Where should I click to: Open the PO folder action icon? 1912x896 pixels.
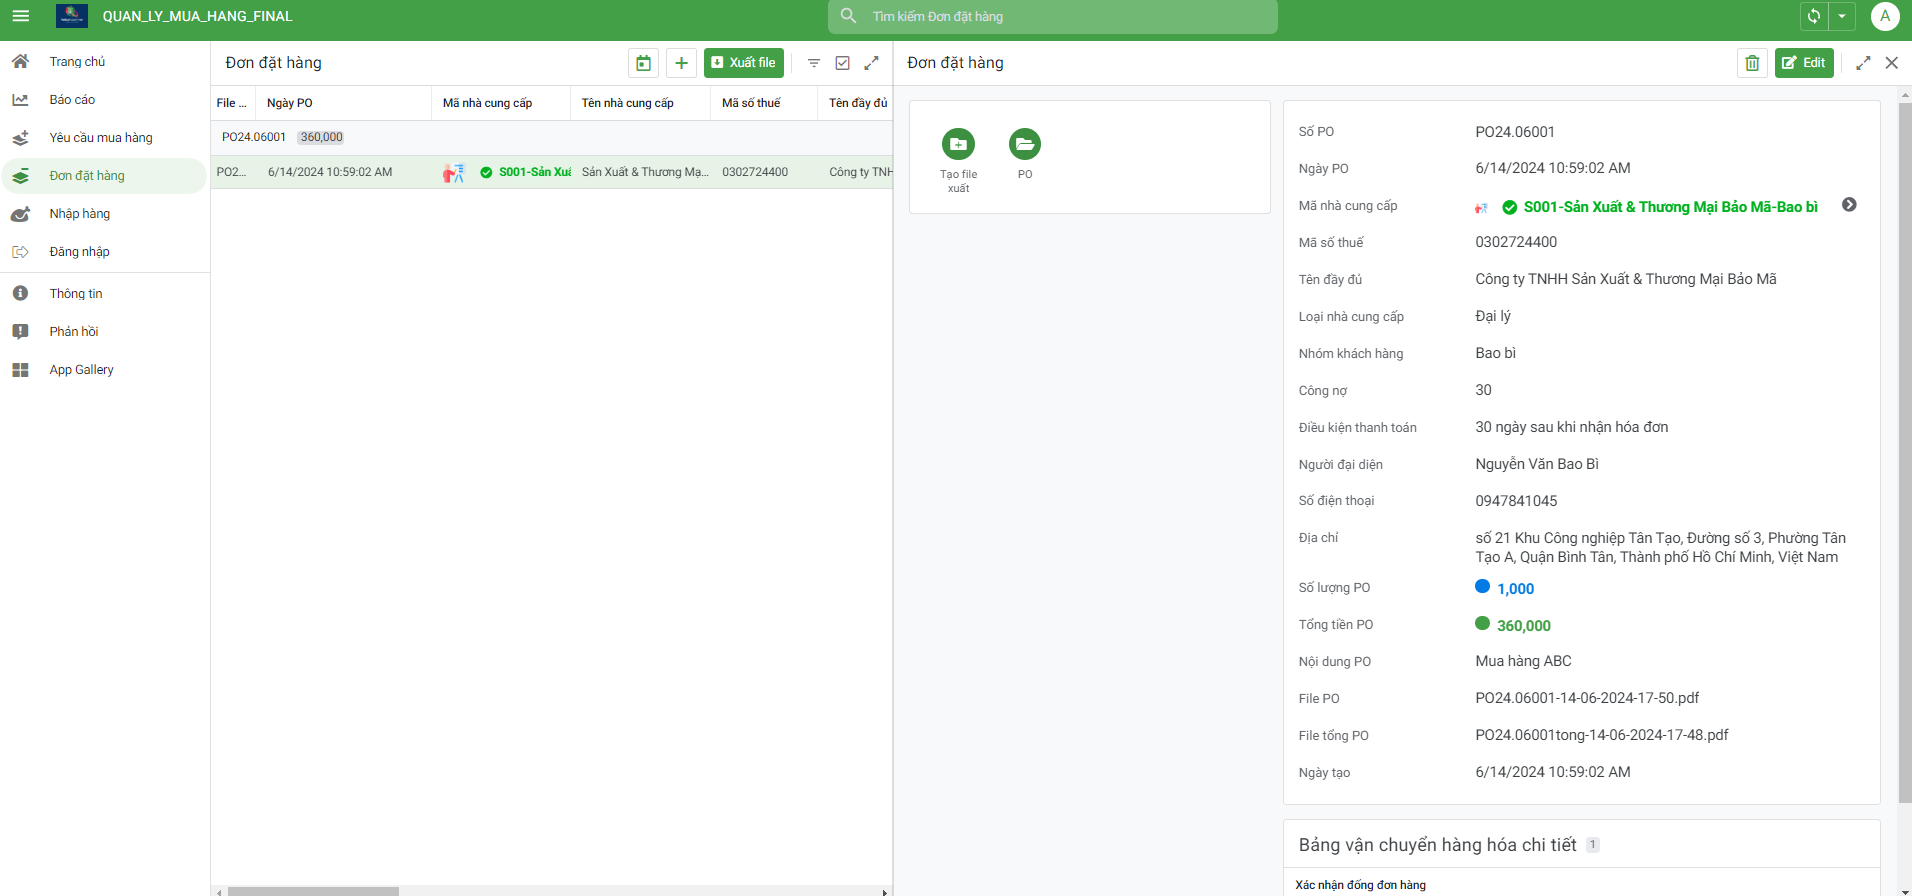click(1024, 145)
